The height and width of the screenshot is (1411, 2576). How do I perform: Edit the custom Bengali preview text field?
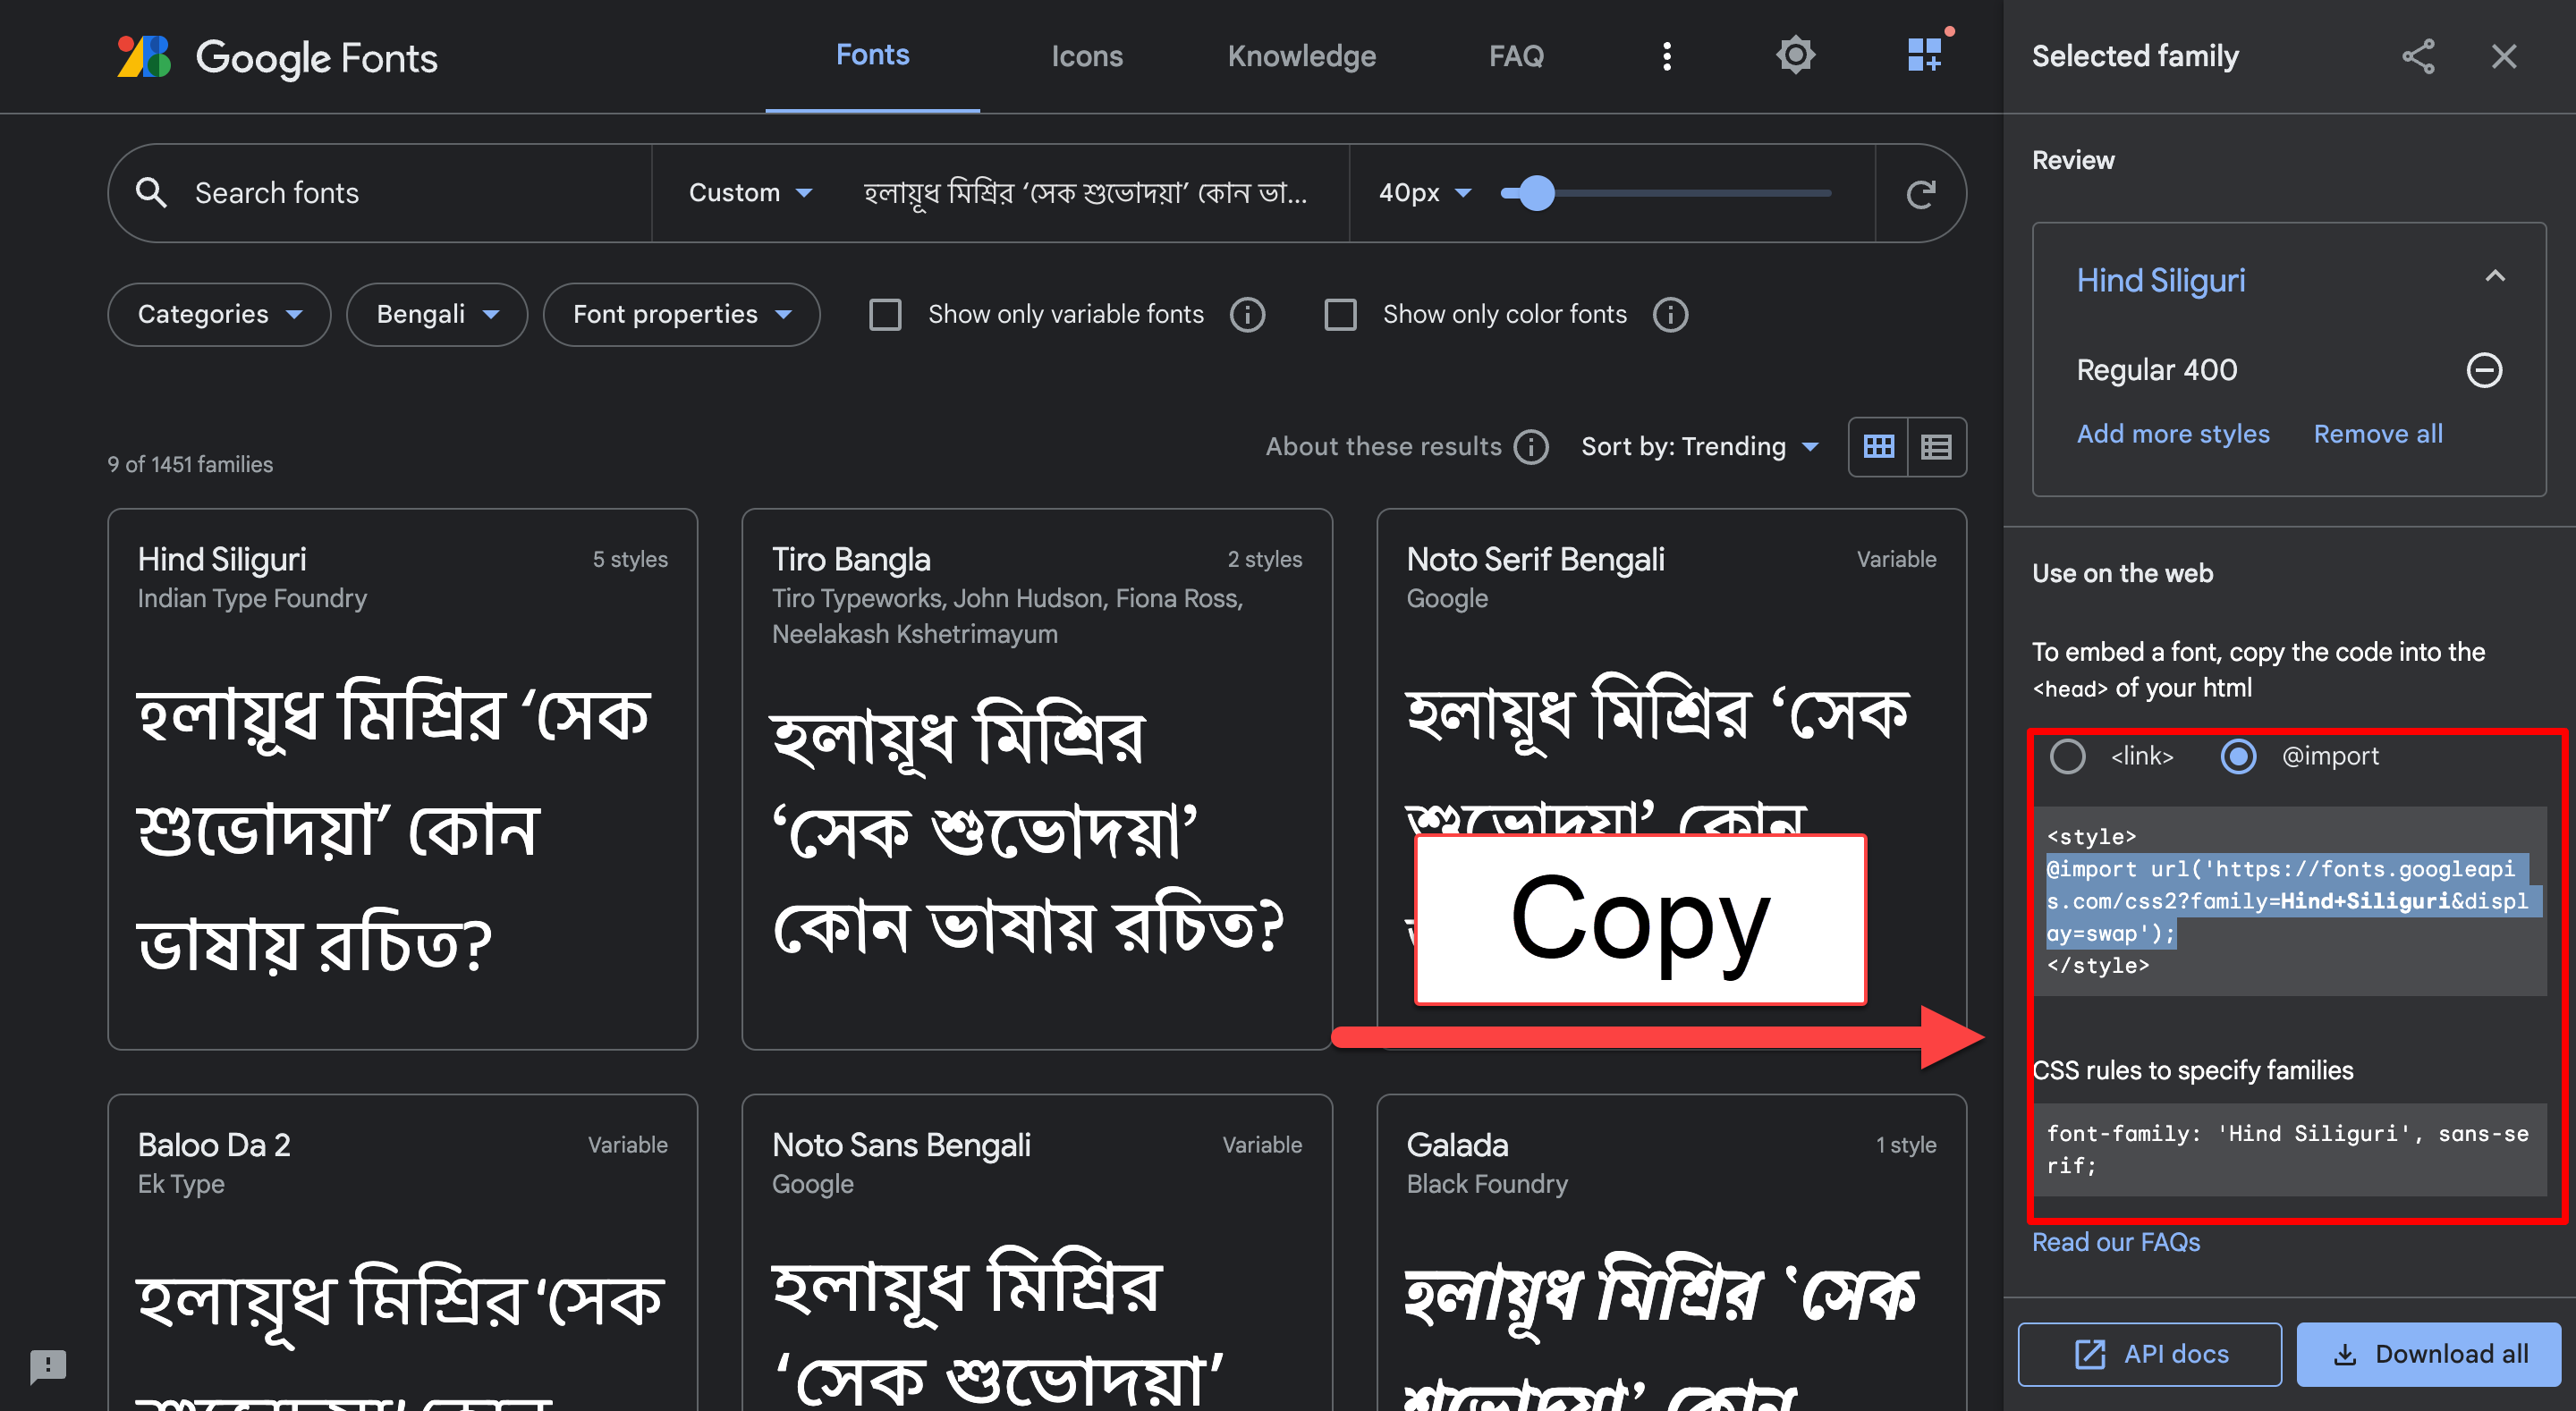pyautogui.click(x=1085, y=192)
